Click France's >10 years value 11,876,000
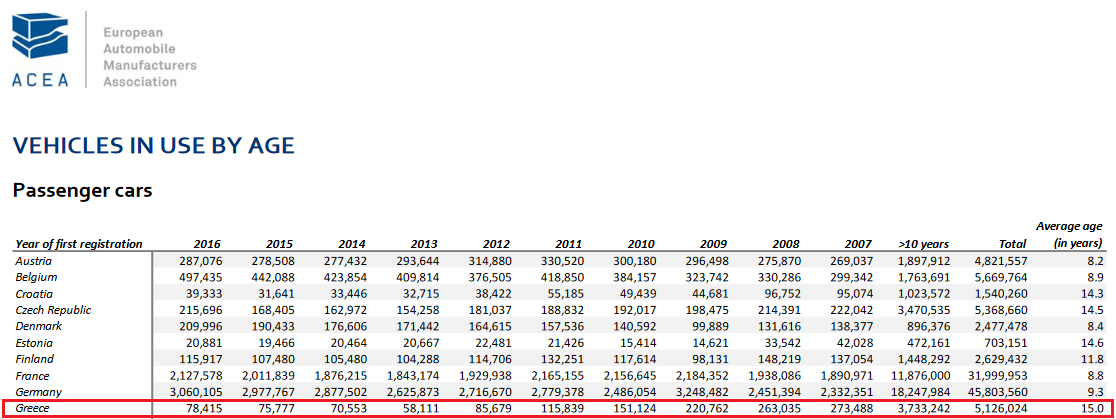Viewport: 1116px width, 419px height. 920,376
